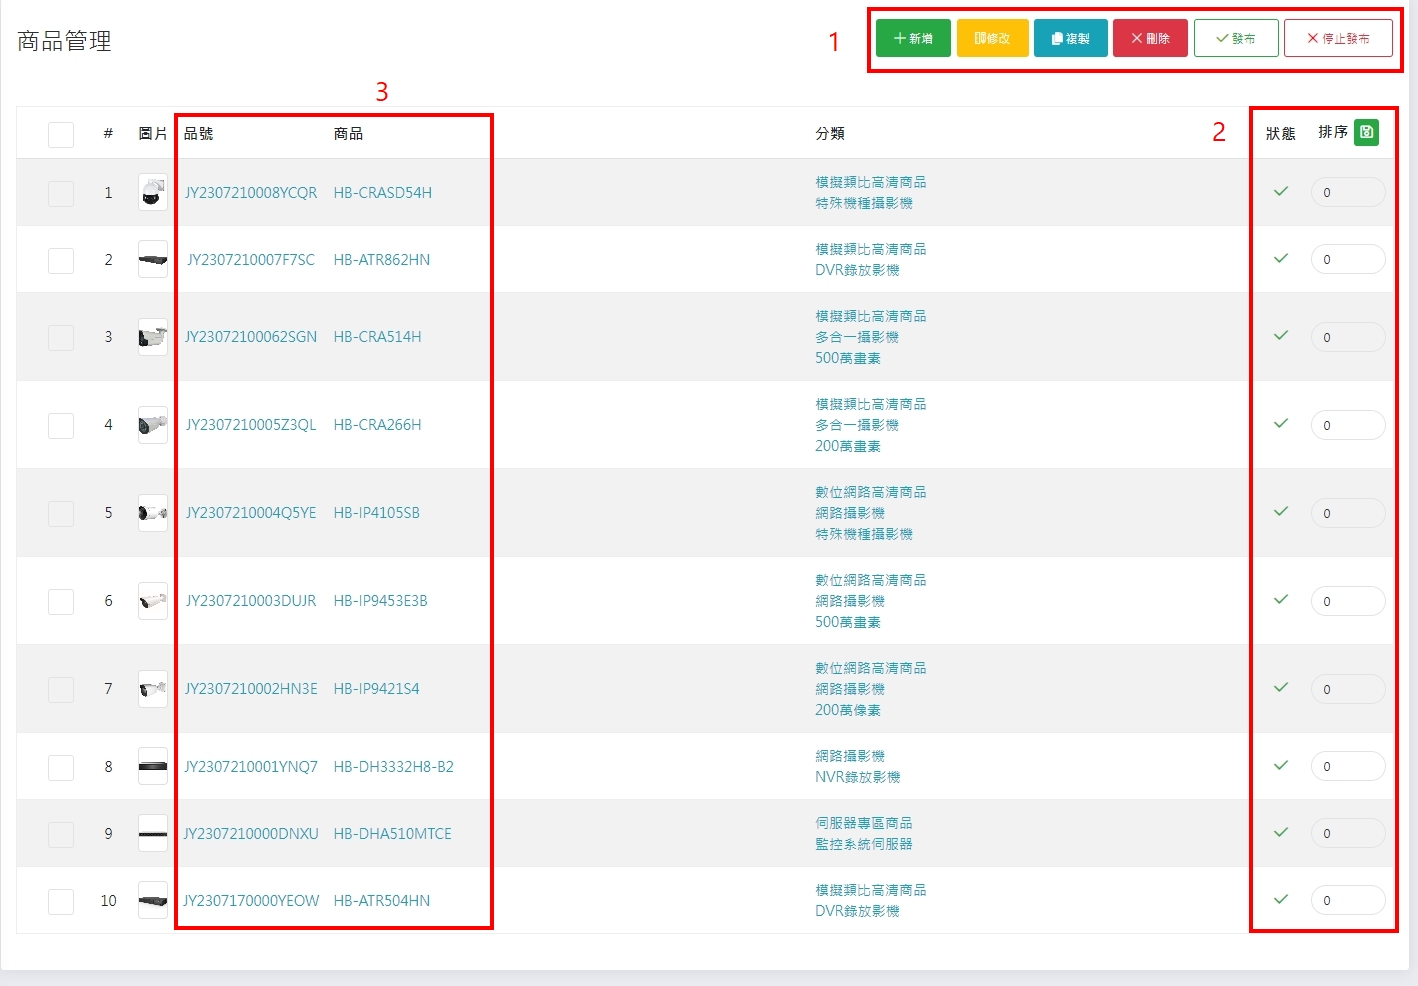Open product number link JY2307210007F7SC
The width and height of the screenshot is (1418, 986).
pyautogui.click(x=251, y=260)
